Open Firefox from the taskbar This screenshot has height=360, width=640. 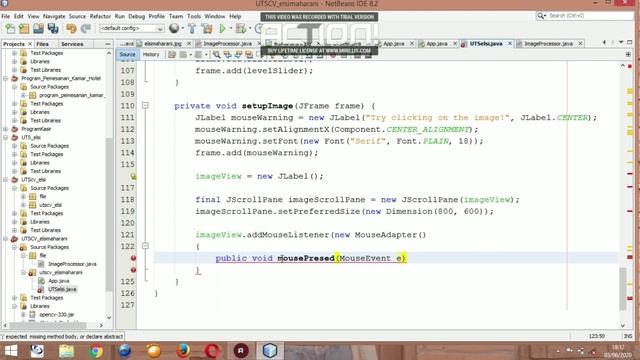coord(183,351)
